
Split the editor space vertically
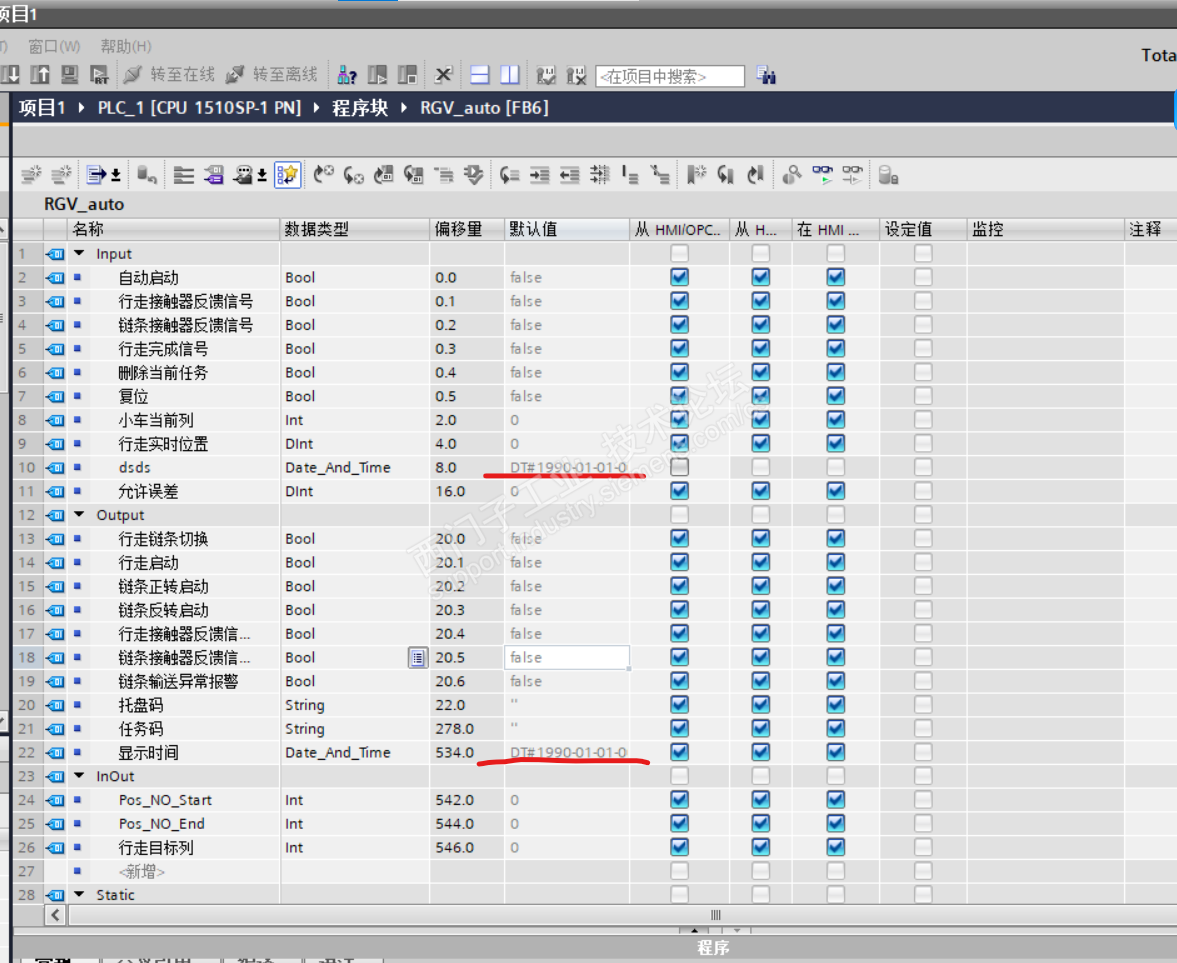pos(510,74)
